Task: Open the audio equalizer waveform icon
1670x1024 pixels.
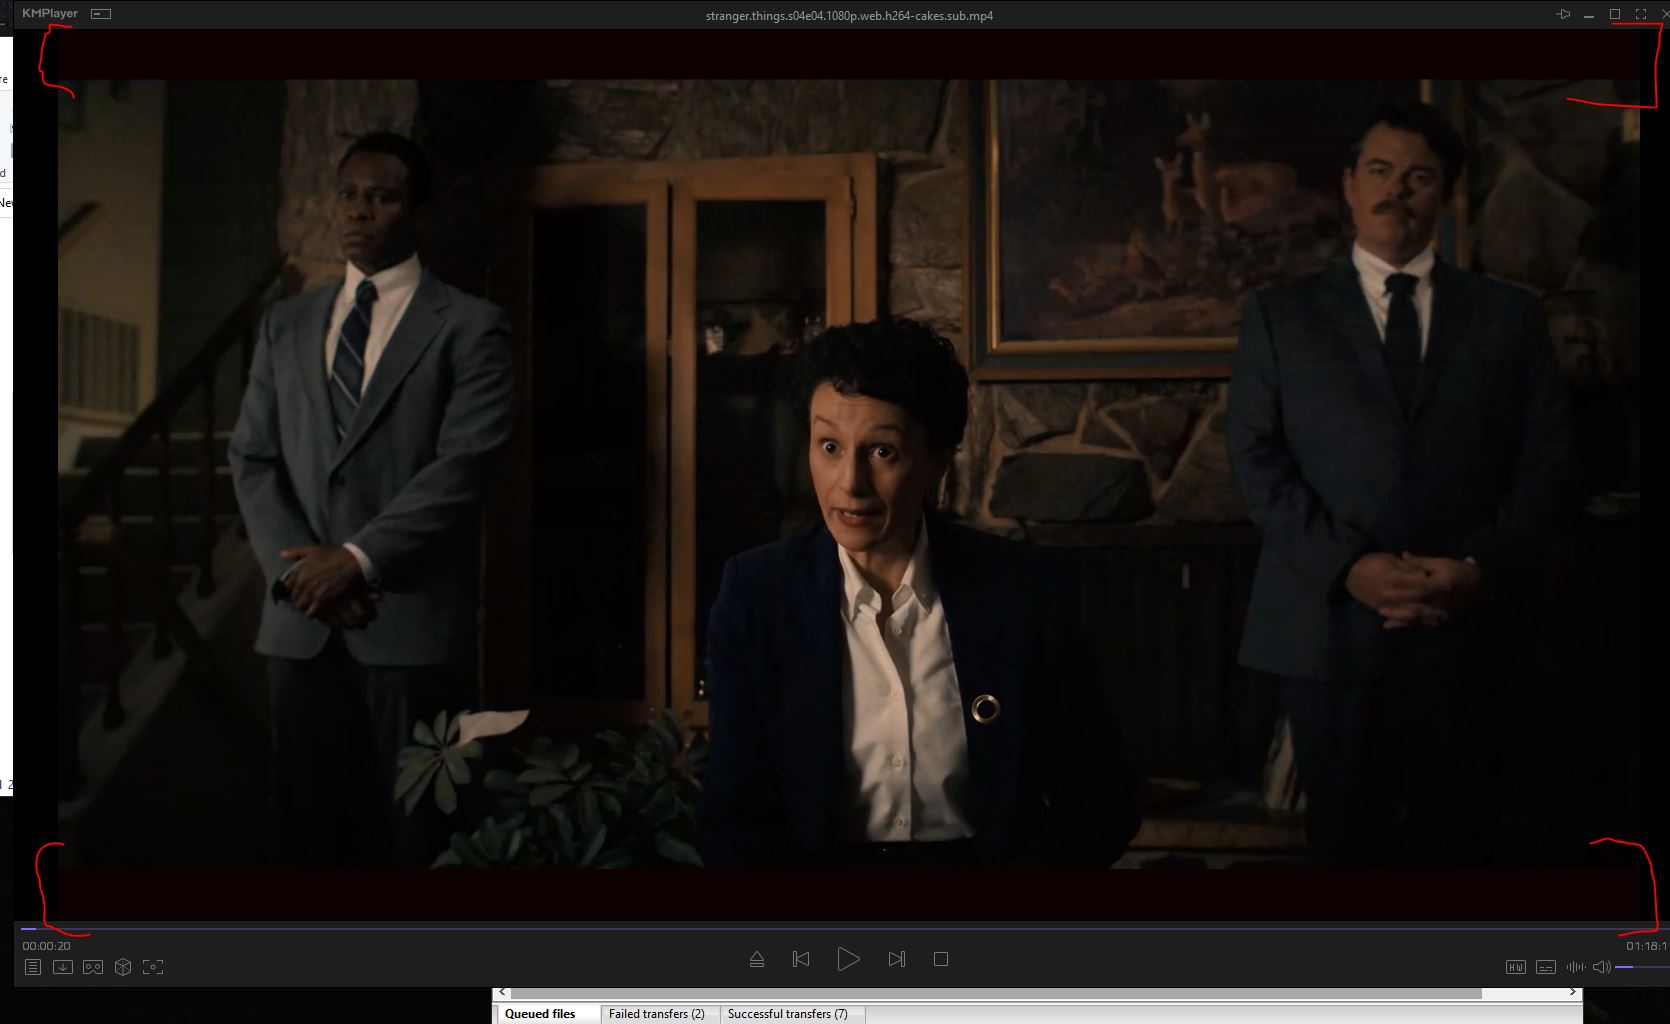Action: pos(1576,967)
